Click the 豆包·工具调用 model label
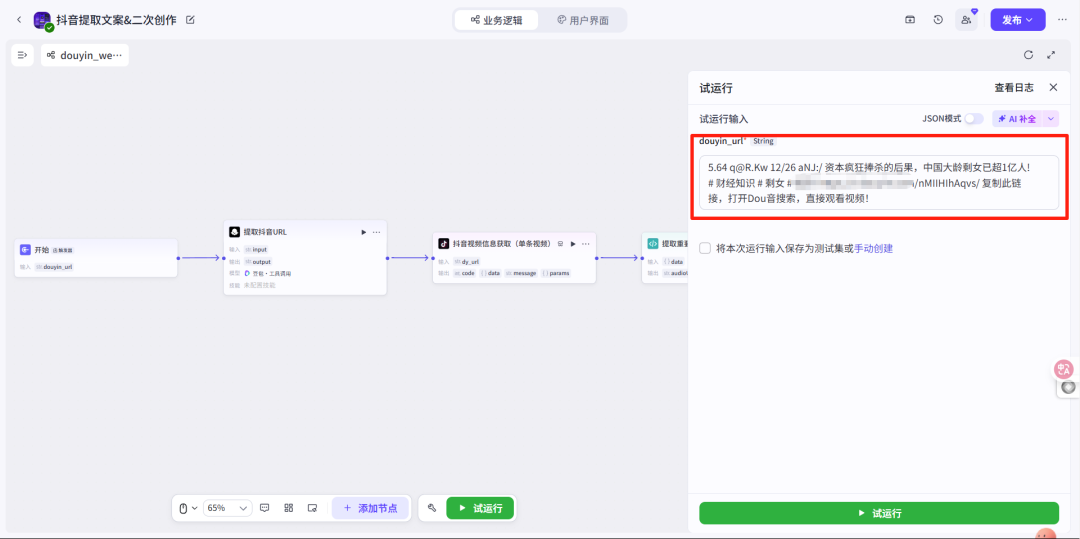1080x539 pixels. pyautogui.click(x=268, y=273)
